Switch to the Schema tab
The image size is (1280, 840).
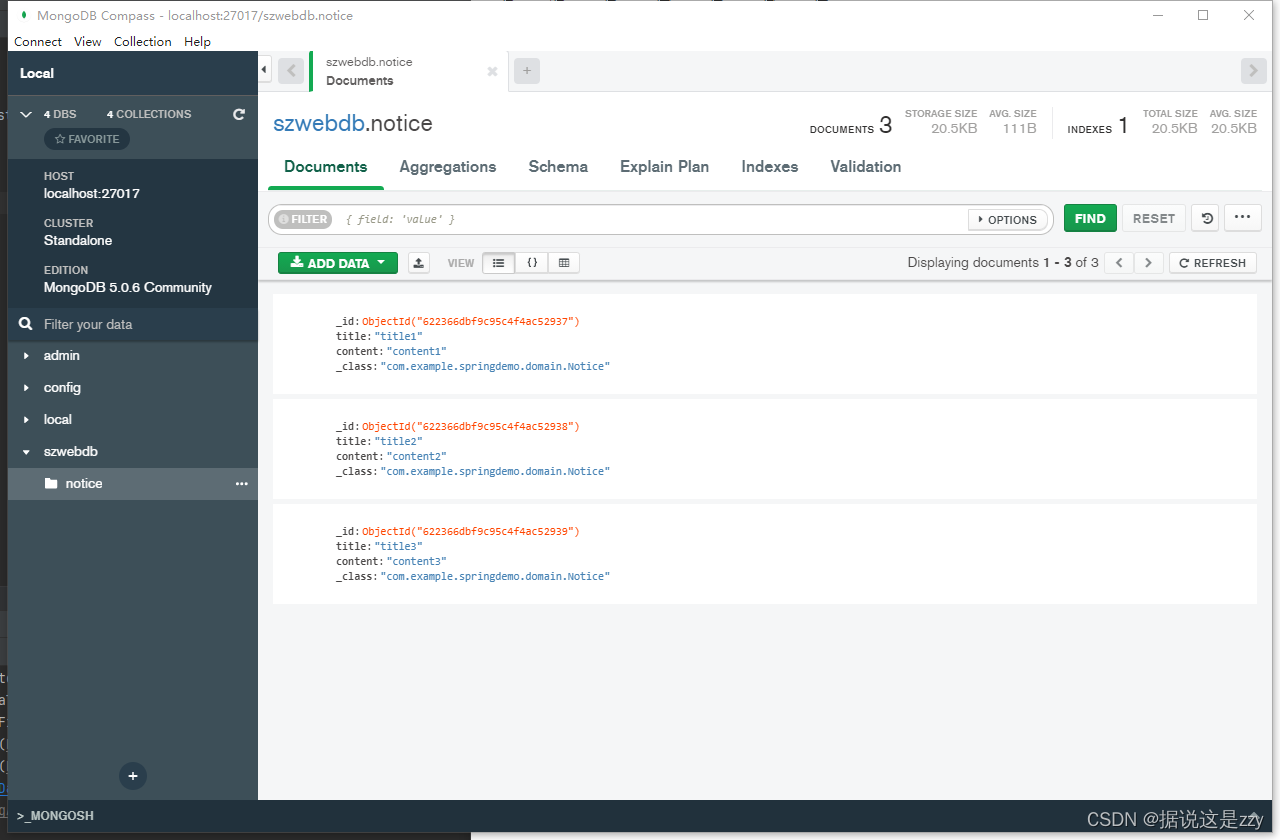pos(558,167)
